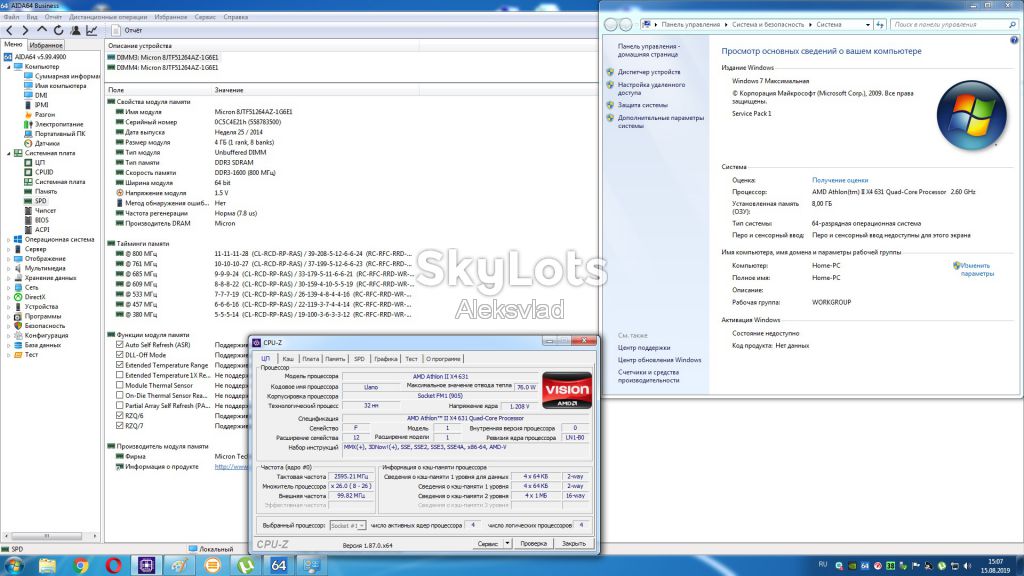Toggle the RZQ/6 checkbox

click(x=120, y=416)
